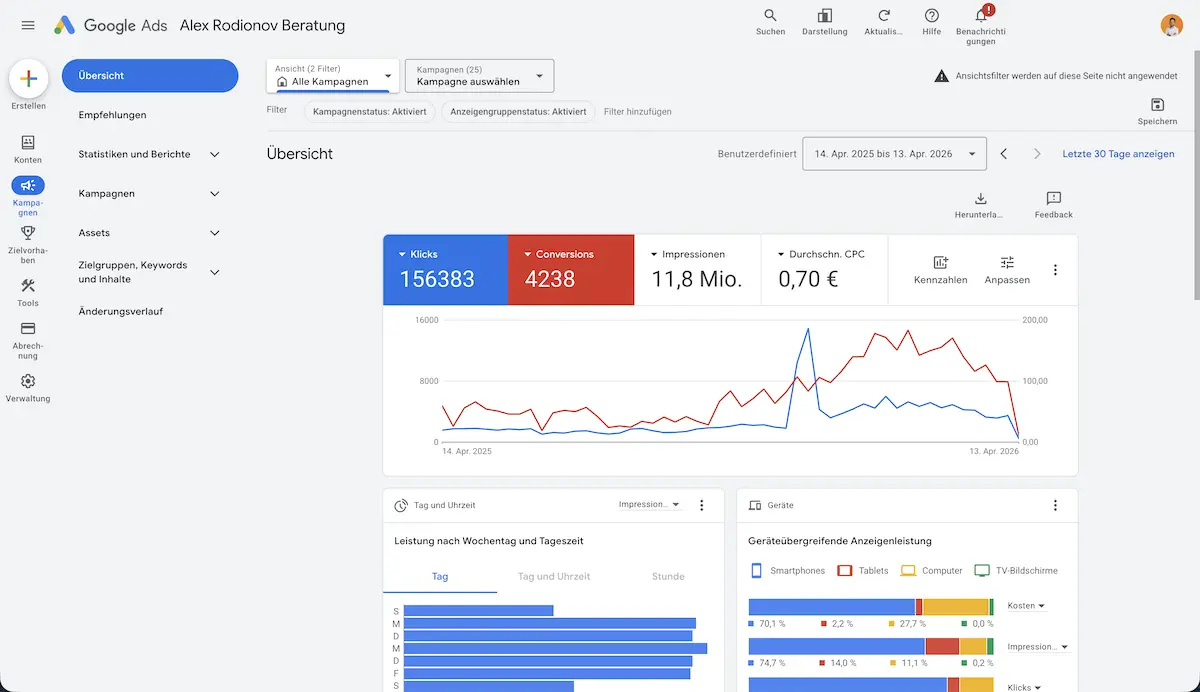Click the Speichern save icon
The image size is (1200, 692).
[x=1157, y=105]
